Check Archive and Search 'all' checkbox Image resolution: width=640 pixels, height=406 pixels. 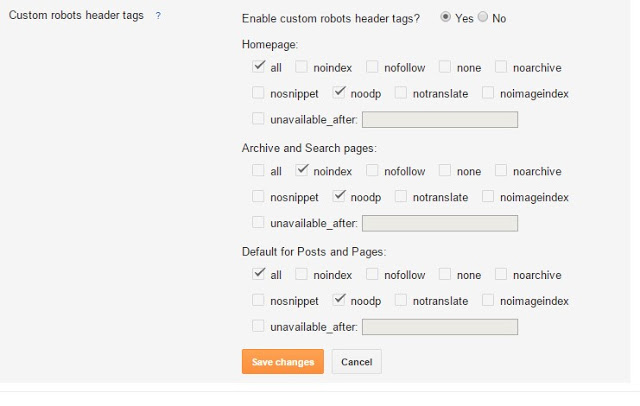(x=258, y=170)
